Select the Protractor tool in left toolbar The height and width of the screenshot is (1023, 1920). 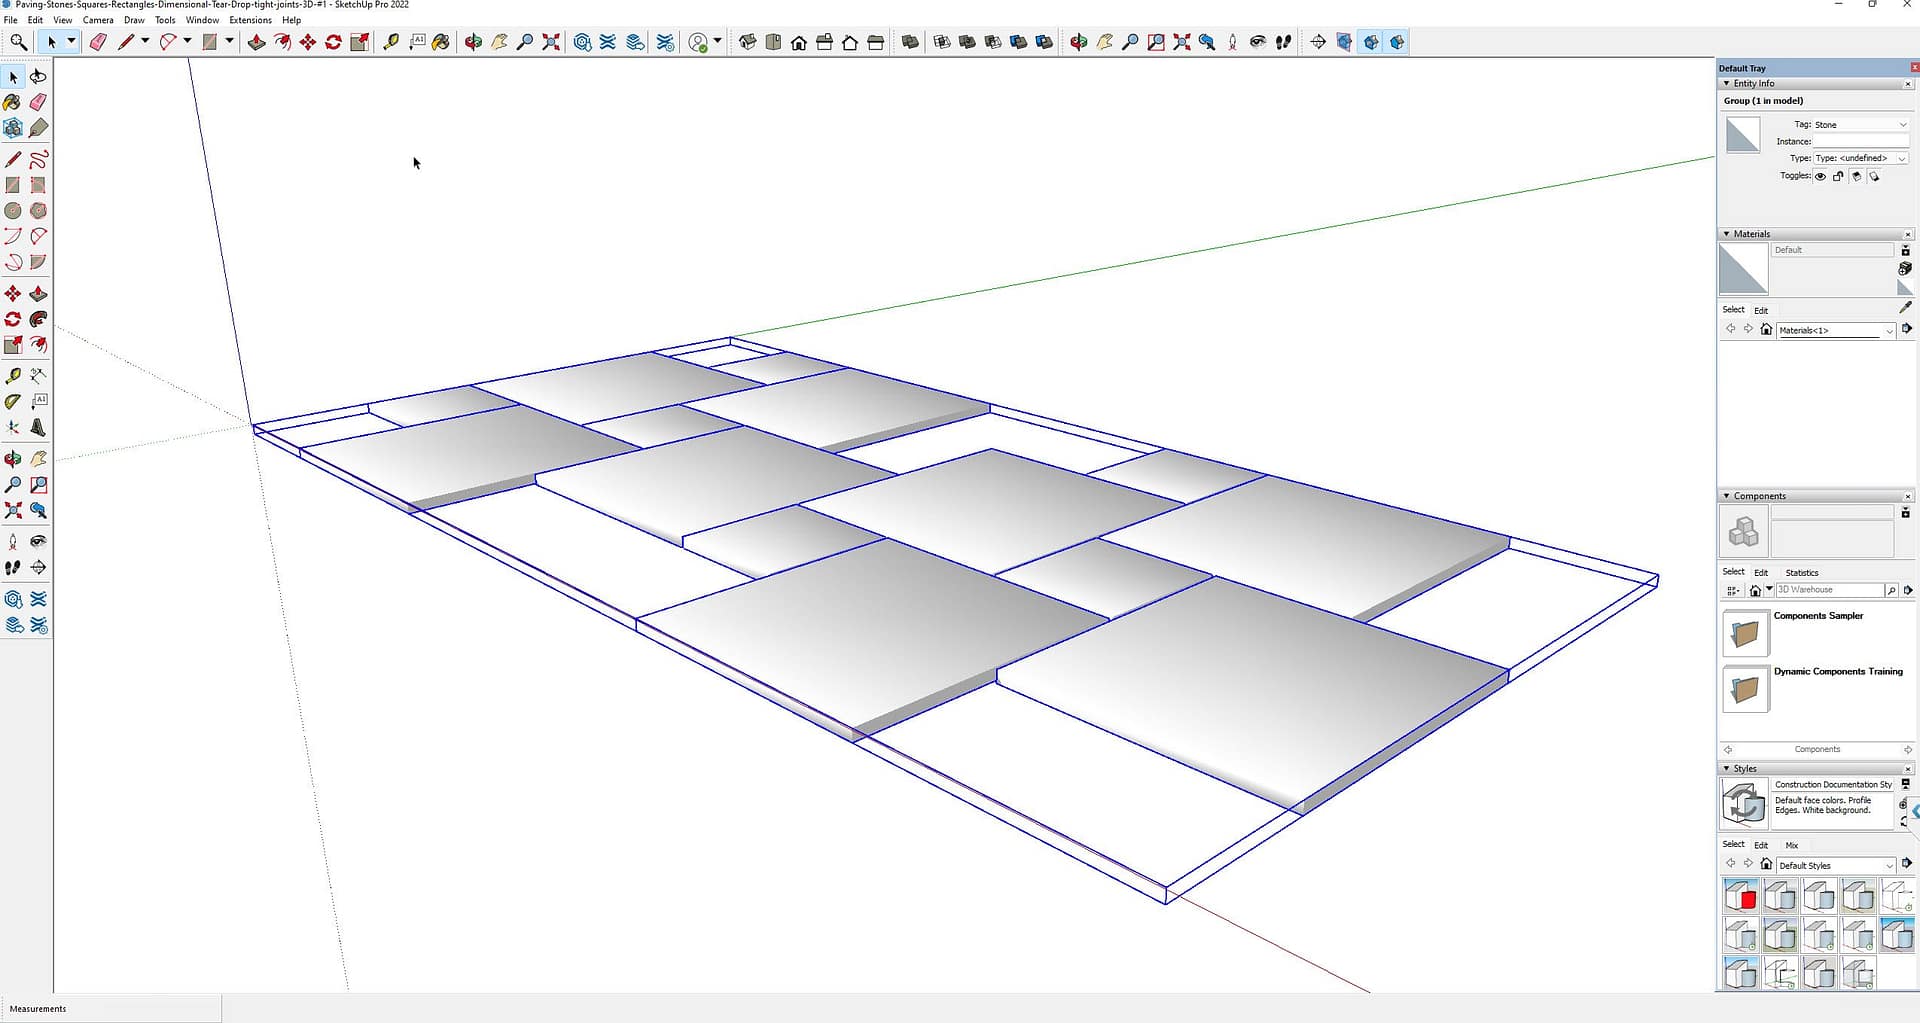click(x=12, y=401)
